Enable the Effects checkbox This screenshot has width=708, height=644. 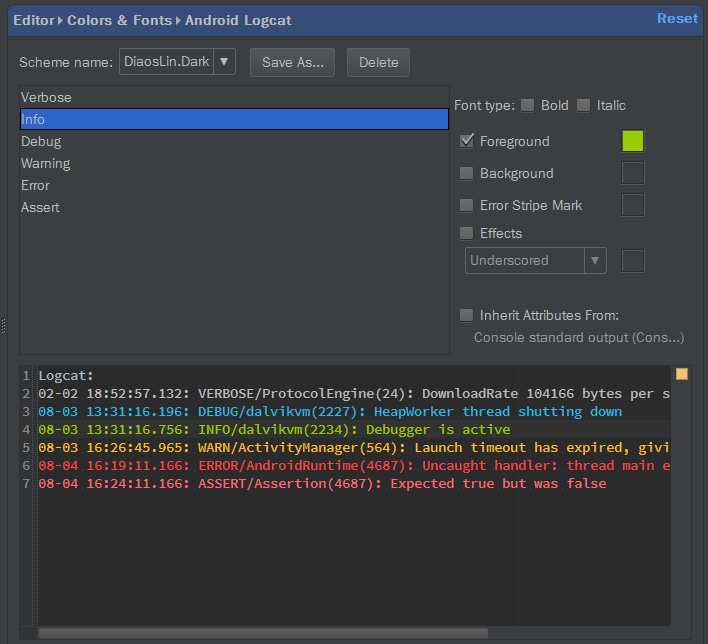[466, 233]
